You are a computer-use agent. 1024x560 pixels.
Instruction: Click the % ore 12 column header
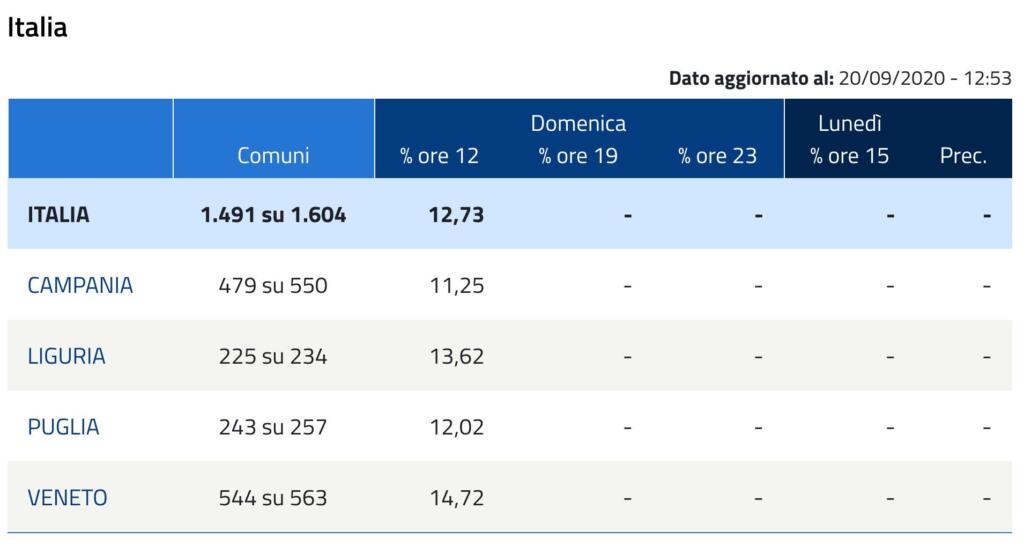pos(439,156)
